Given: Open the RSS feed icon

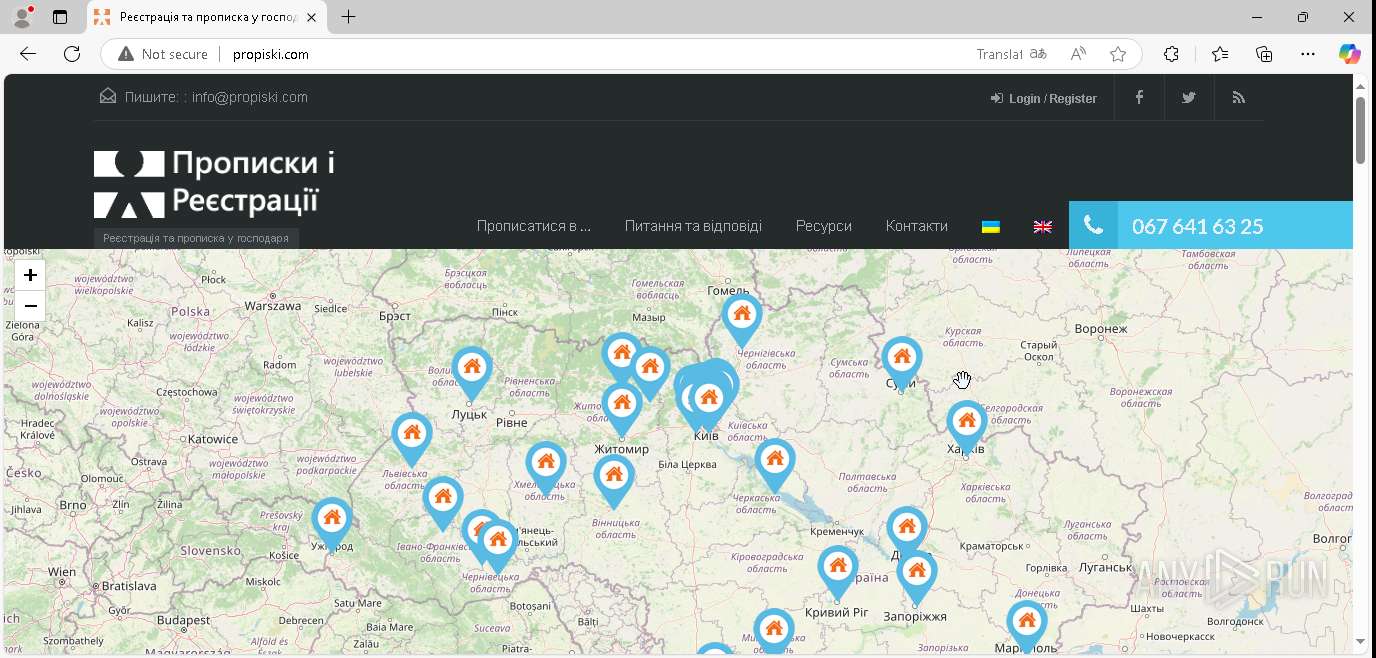Looking at the screenshot, I should (x=1239, y=97).
